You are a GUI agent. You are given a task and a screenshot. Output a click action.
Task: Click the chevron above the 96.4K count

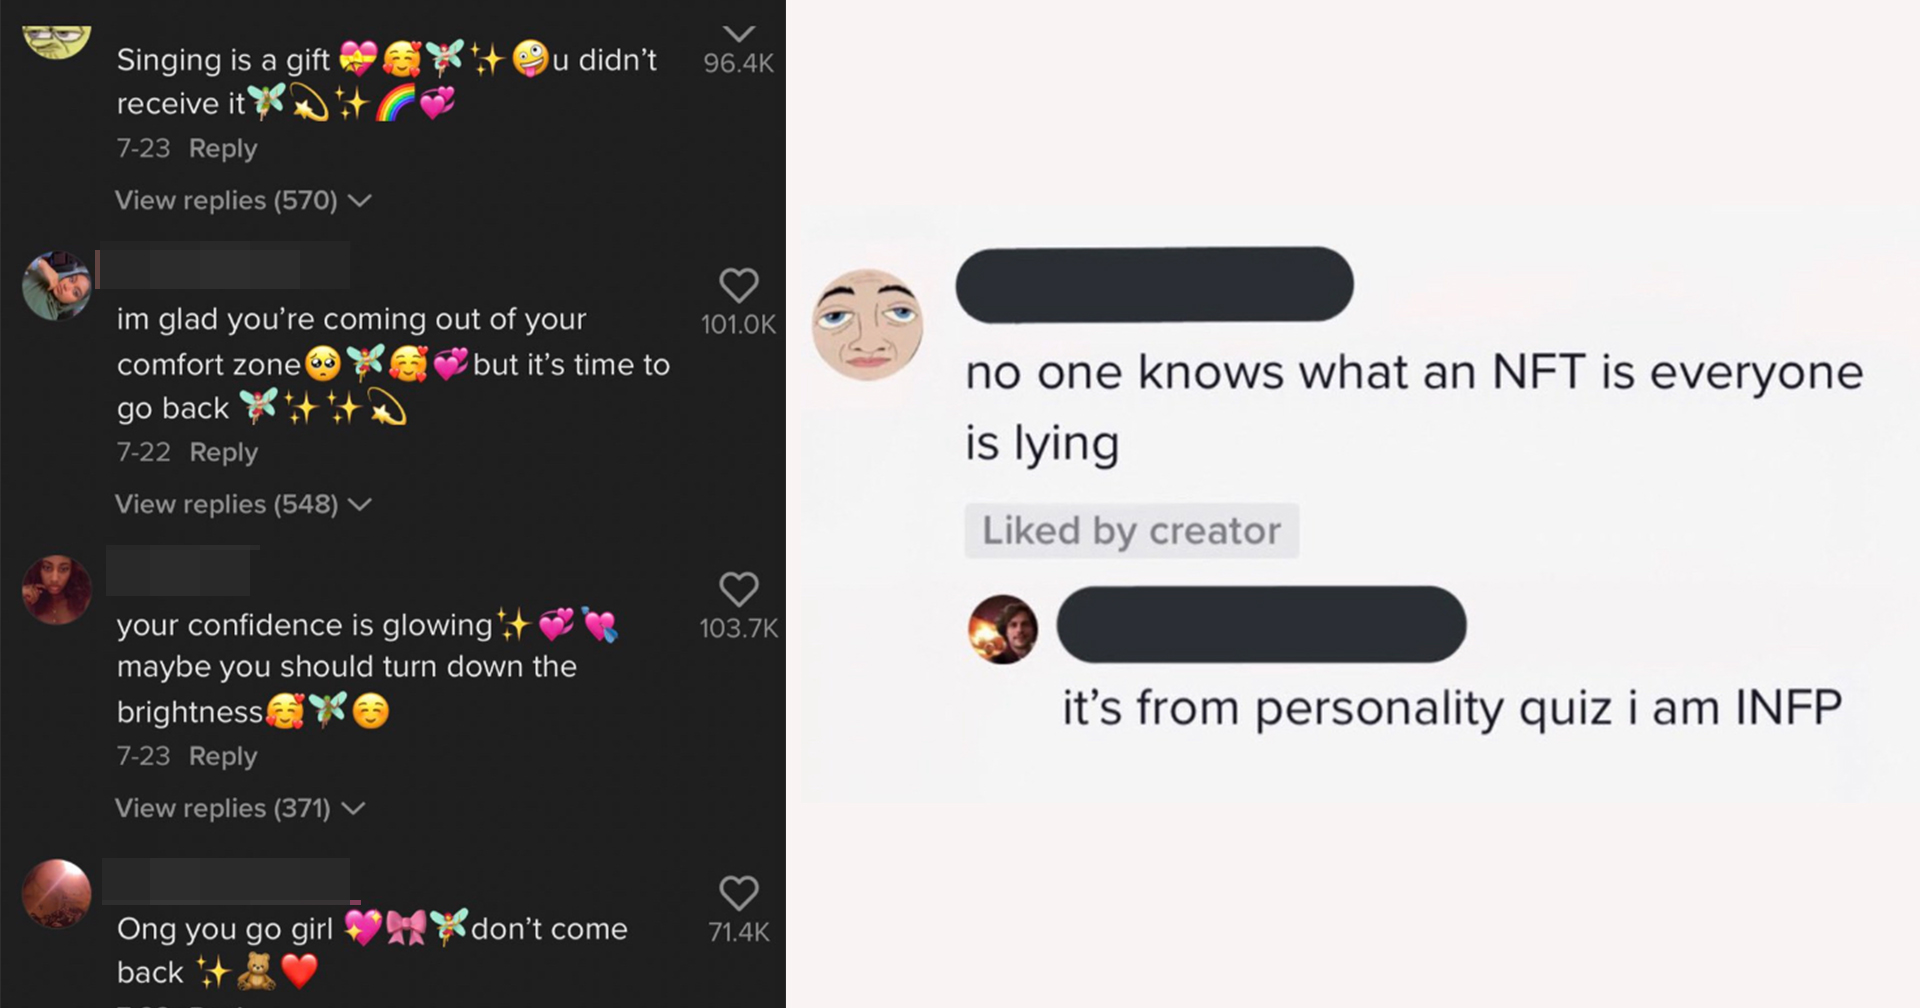(738, 35)
